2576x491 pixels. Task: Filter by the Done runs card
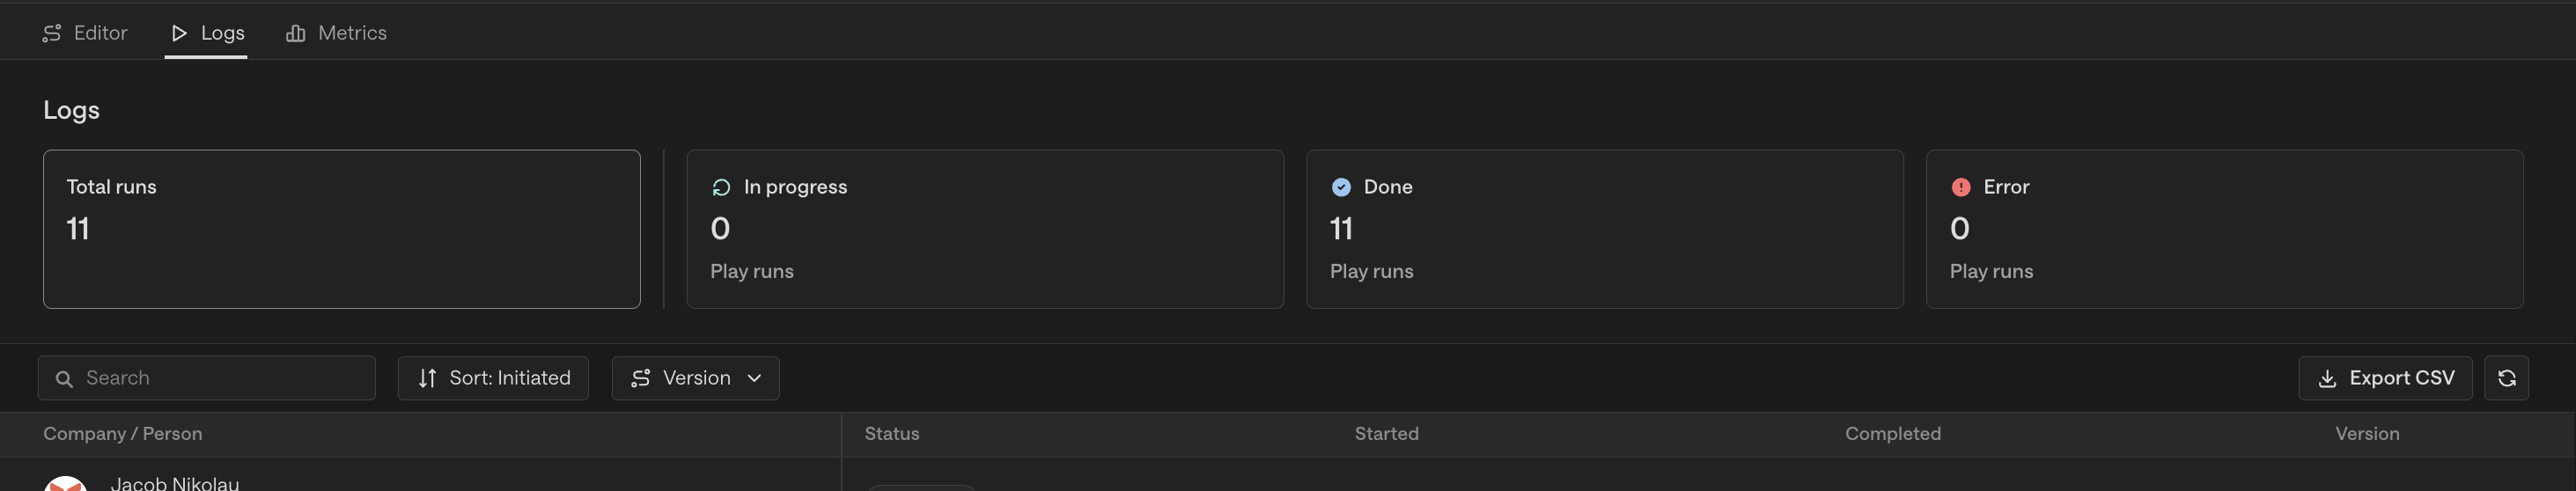click(1604, 229)
